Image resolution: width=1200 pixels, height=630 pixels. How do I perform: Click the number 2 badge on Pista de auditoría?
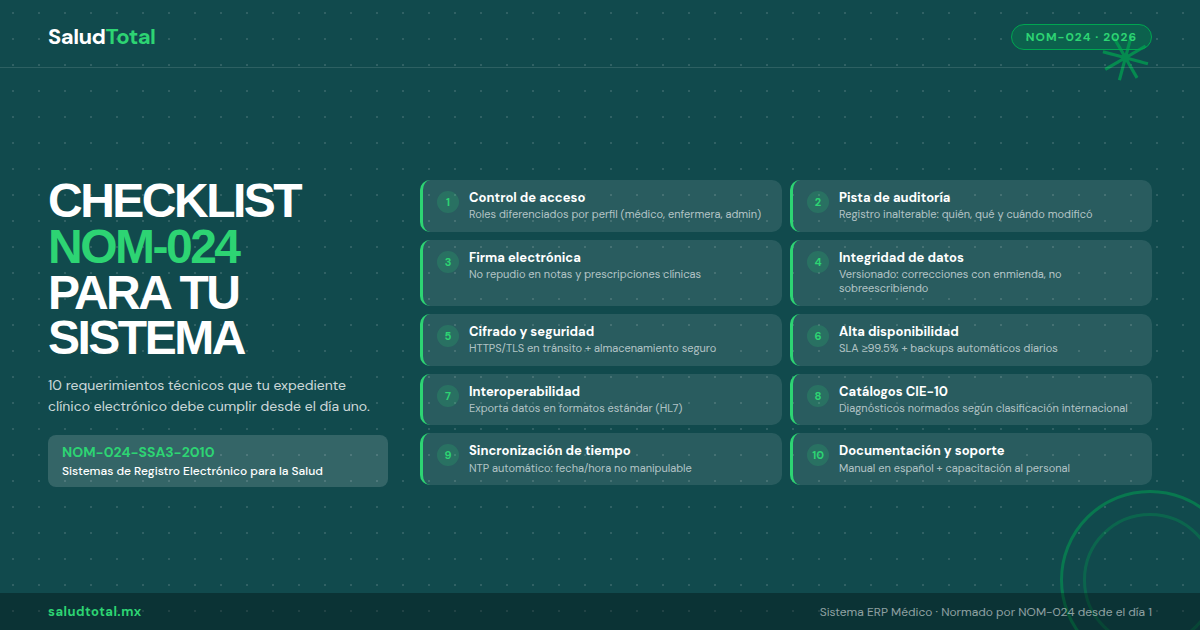tap(817, 202)
